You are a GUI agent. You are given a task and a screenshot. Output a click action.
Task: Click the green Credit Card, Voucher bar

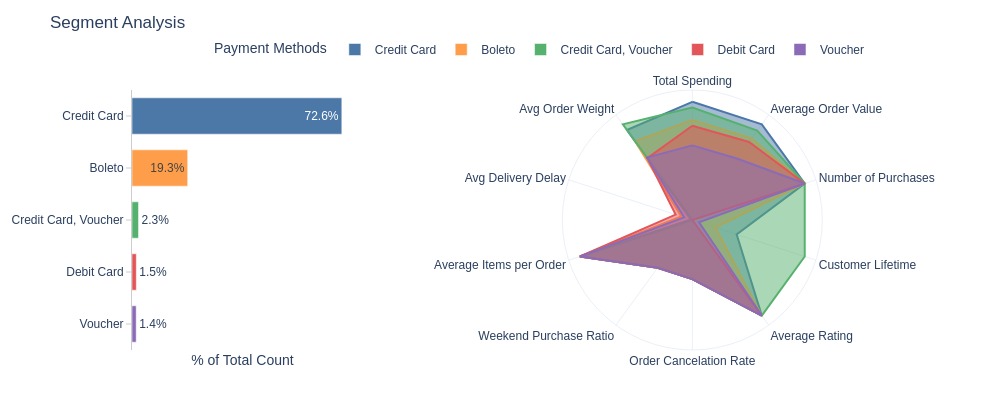pyautogui.click(x=135, y=220)
